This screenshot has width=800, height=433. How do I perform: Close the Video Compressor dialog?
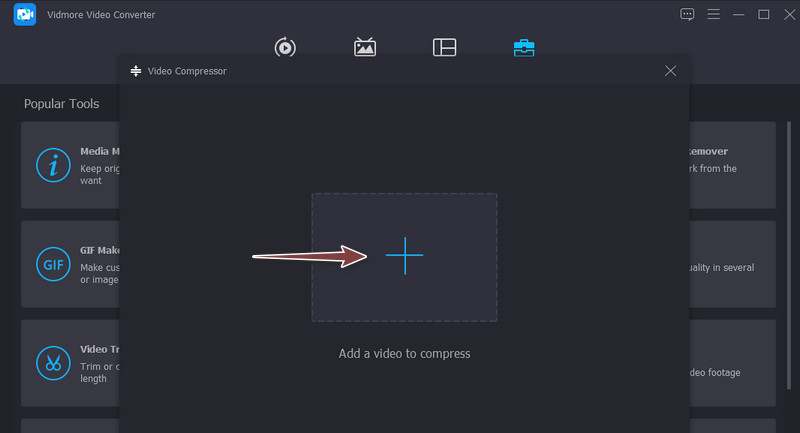click(670, 71)
